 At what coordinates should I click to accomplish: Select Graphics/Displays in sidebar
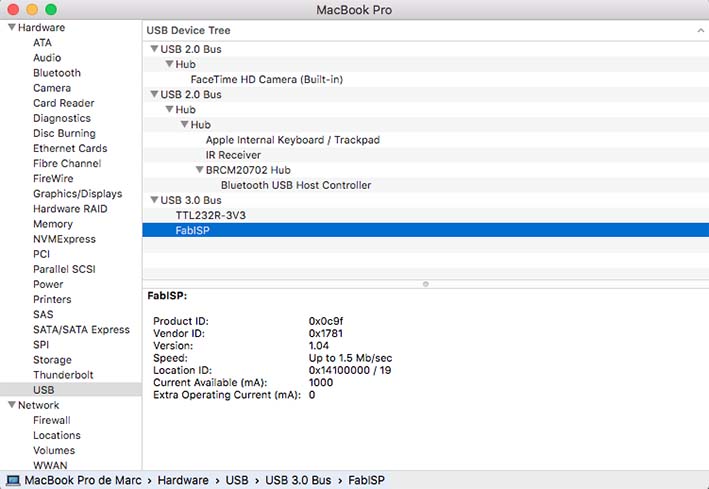77,194
